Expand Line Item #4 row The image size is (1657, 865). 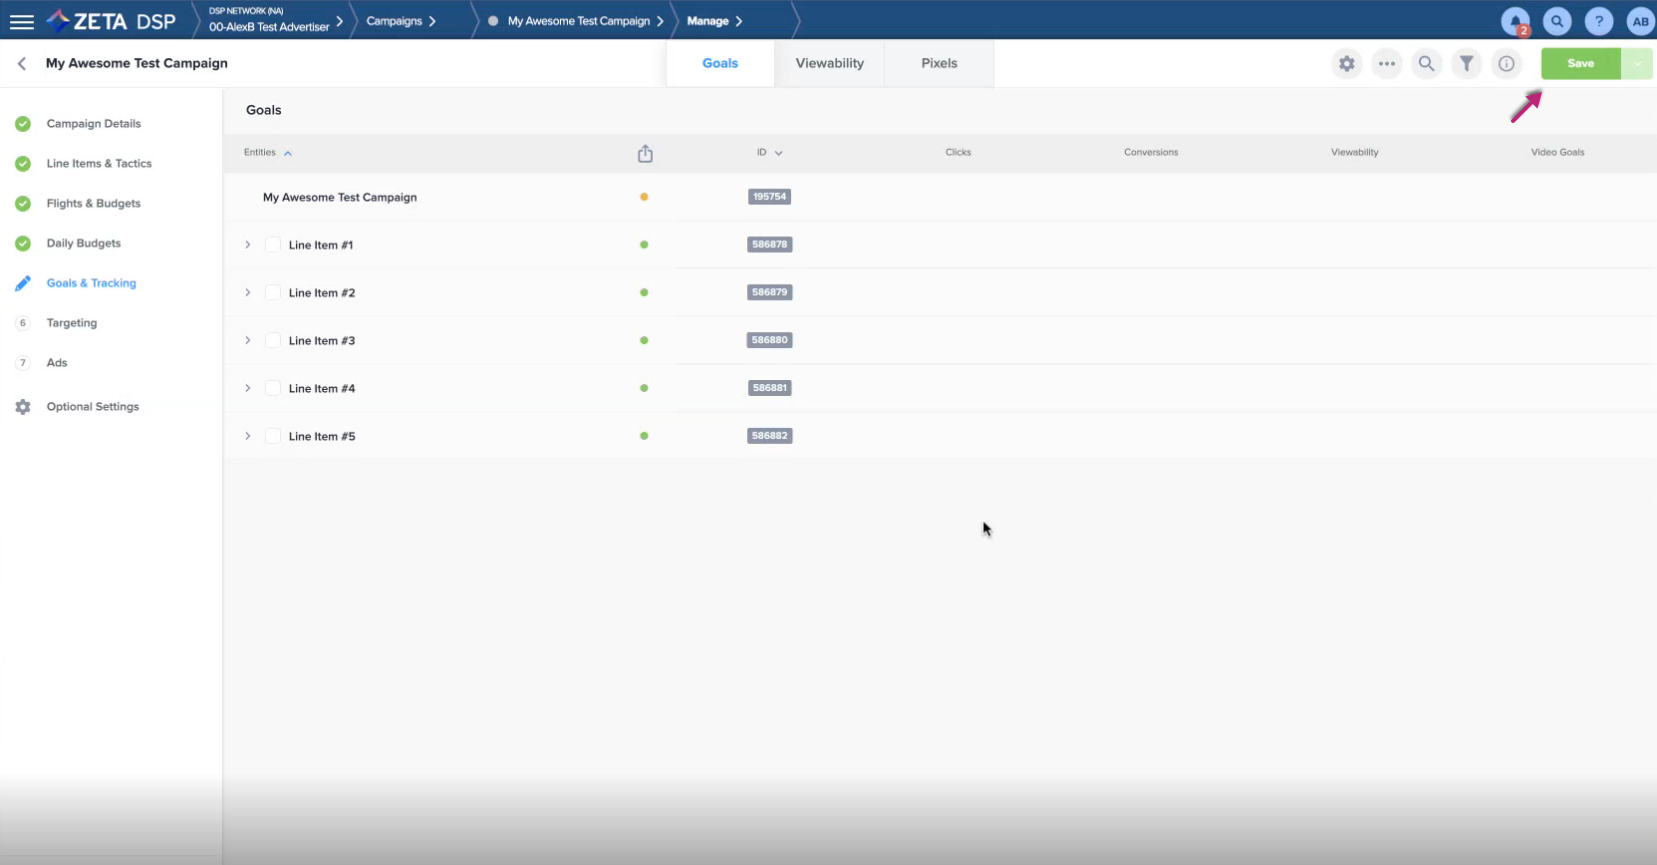248,388
